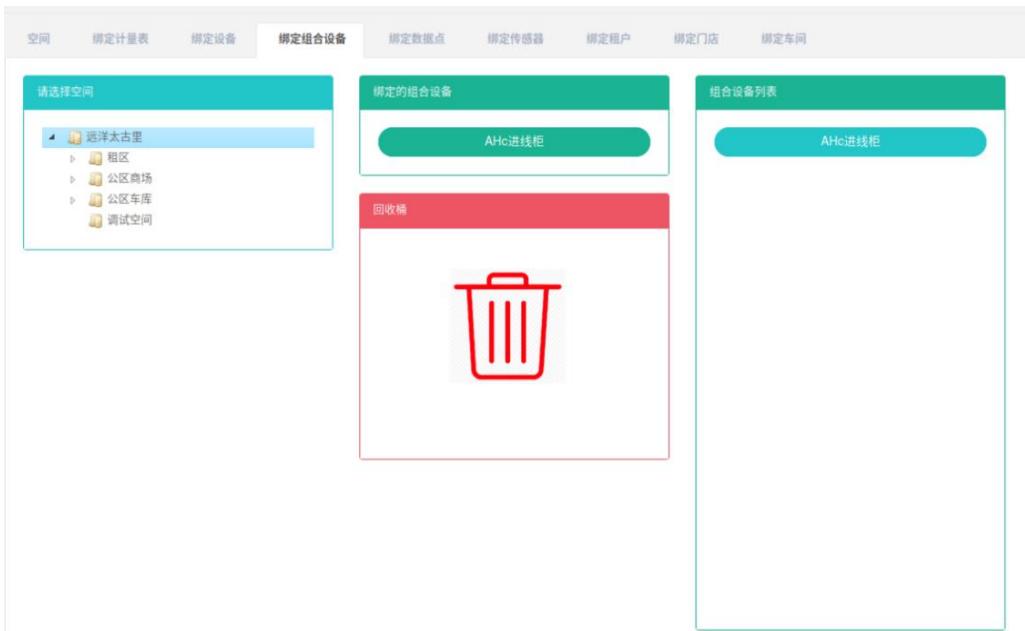Expand the 公区车库 tree node arrow
The image size is (1025, 631).
(x=72, y=200)
